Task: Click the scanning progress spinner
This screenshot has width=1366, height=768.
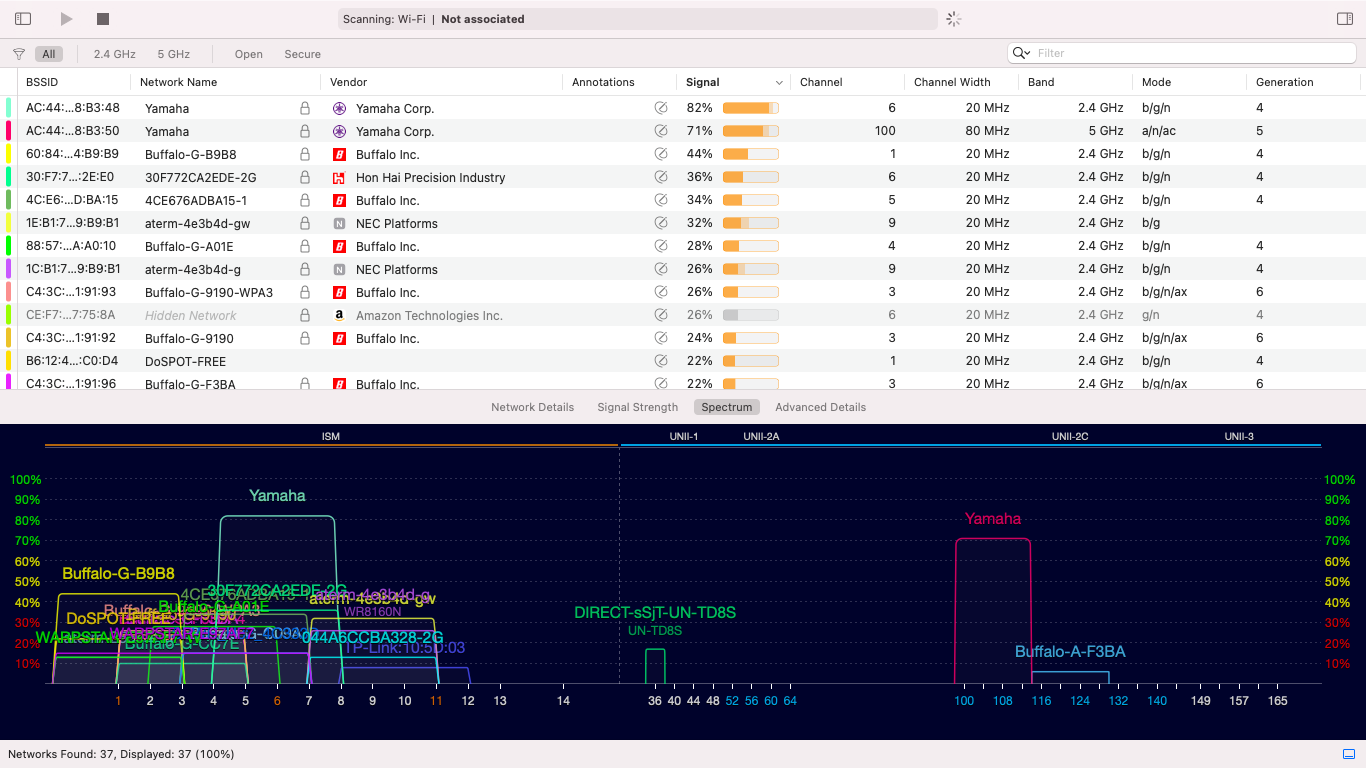Action: click(953, 19)
